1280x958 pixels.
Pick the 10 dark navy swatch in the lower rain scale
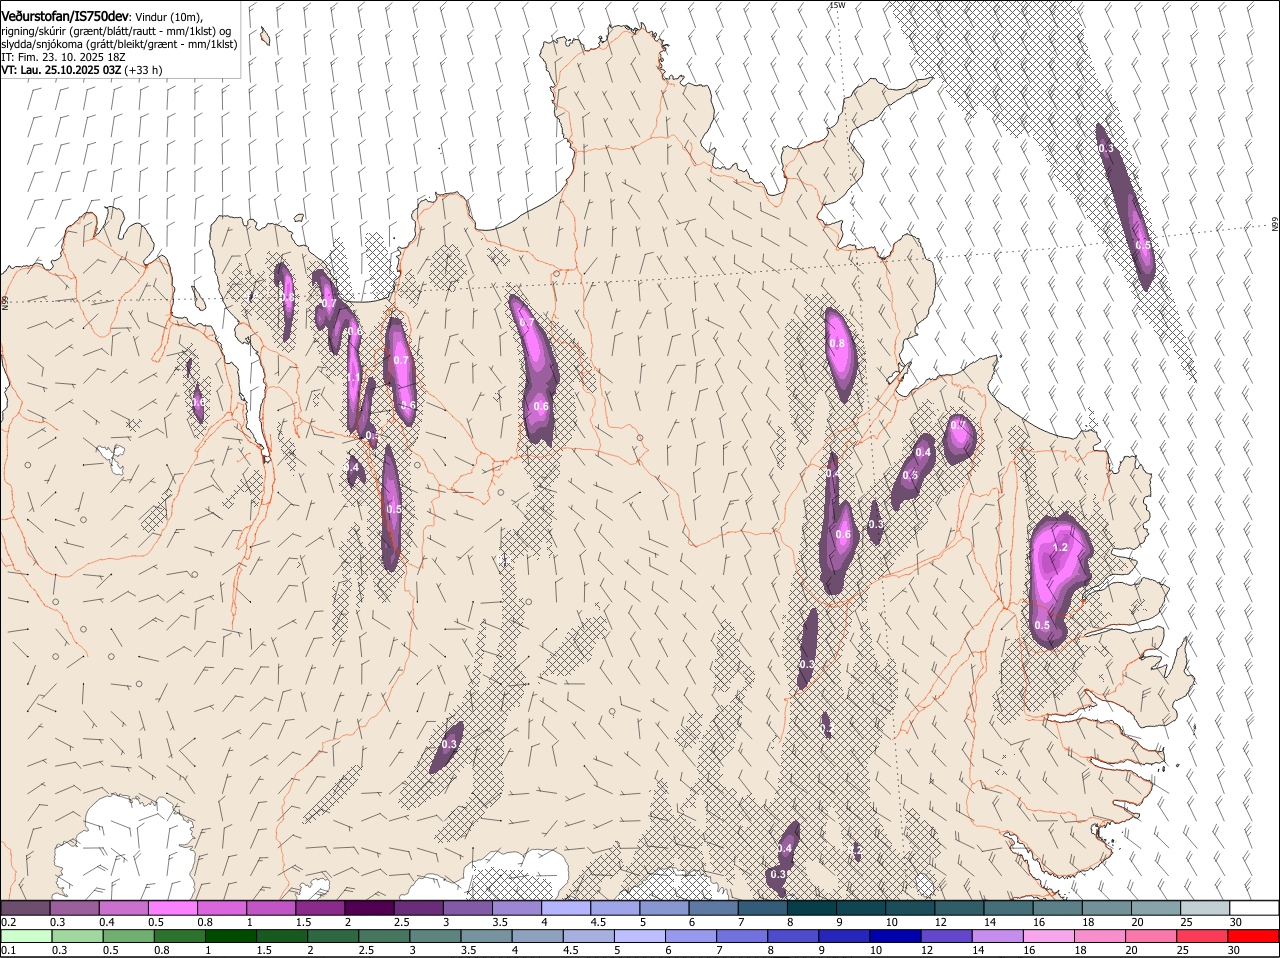coord(895,936)
